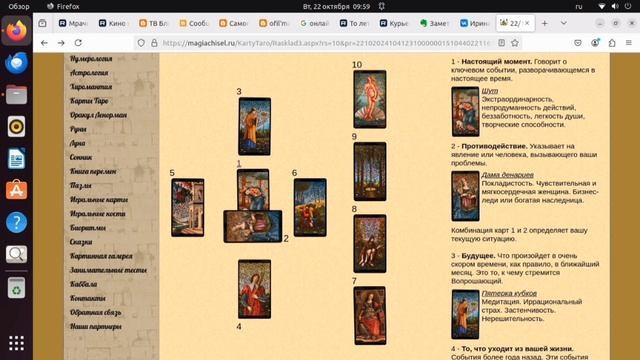The width and height of the screenshot is (640, 360).
Task: Select tarot card number 5 in spread
Action: click(x=188, y=207)
